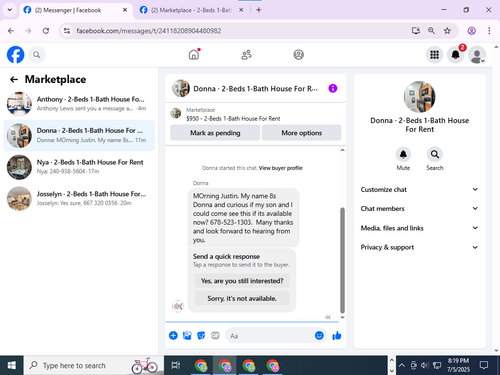Open Task View on the taskbar
Image resolution: width=500 pixels, height=375 pixels.
coord(176,365)
